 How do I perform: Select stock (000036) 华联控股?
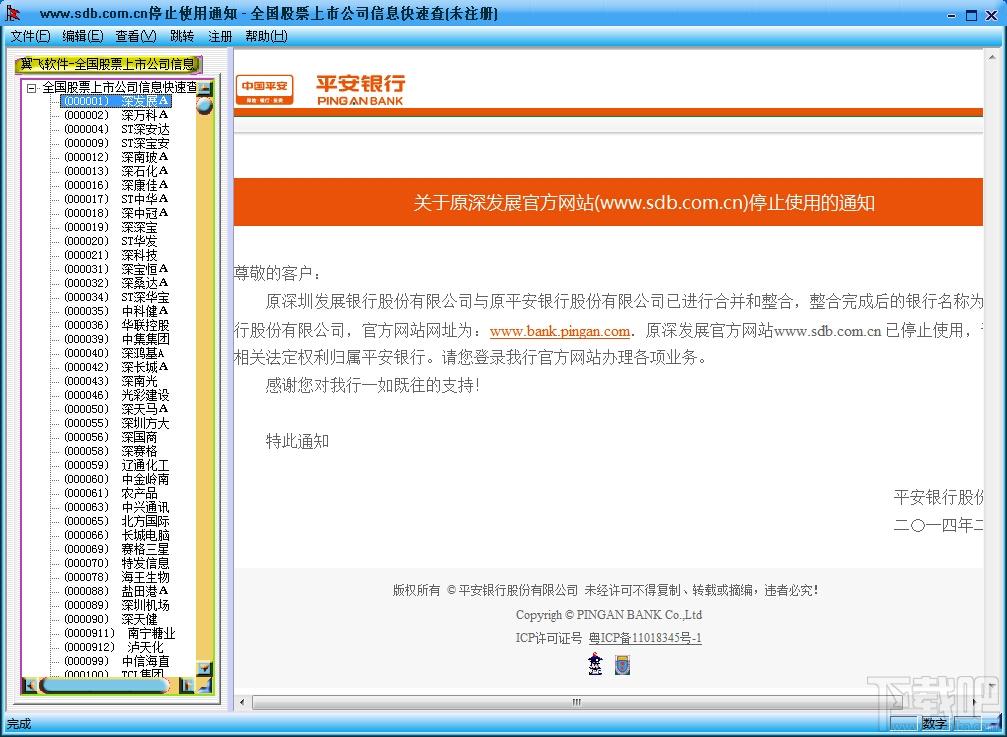click(x=117, y=325)
